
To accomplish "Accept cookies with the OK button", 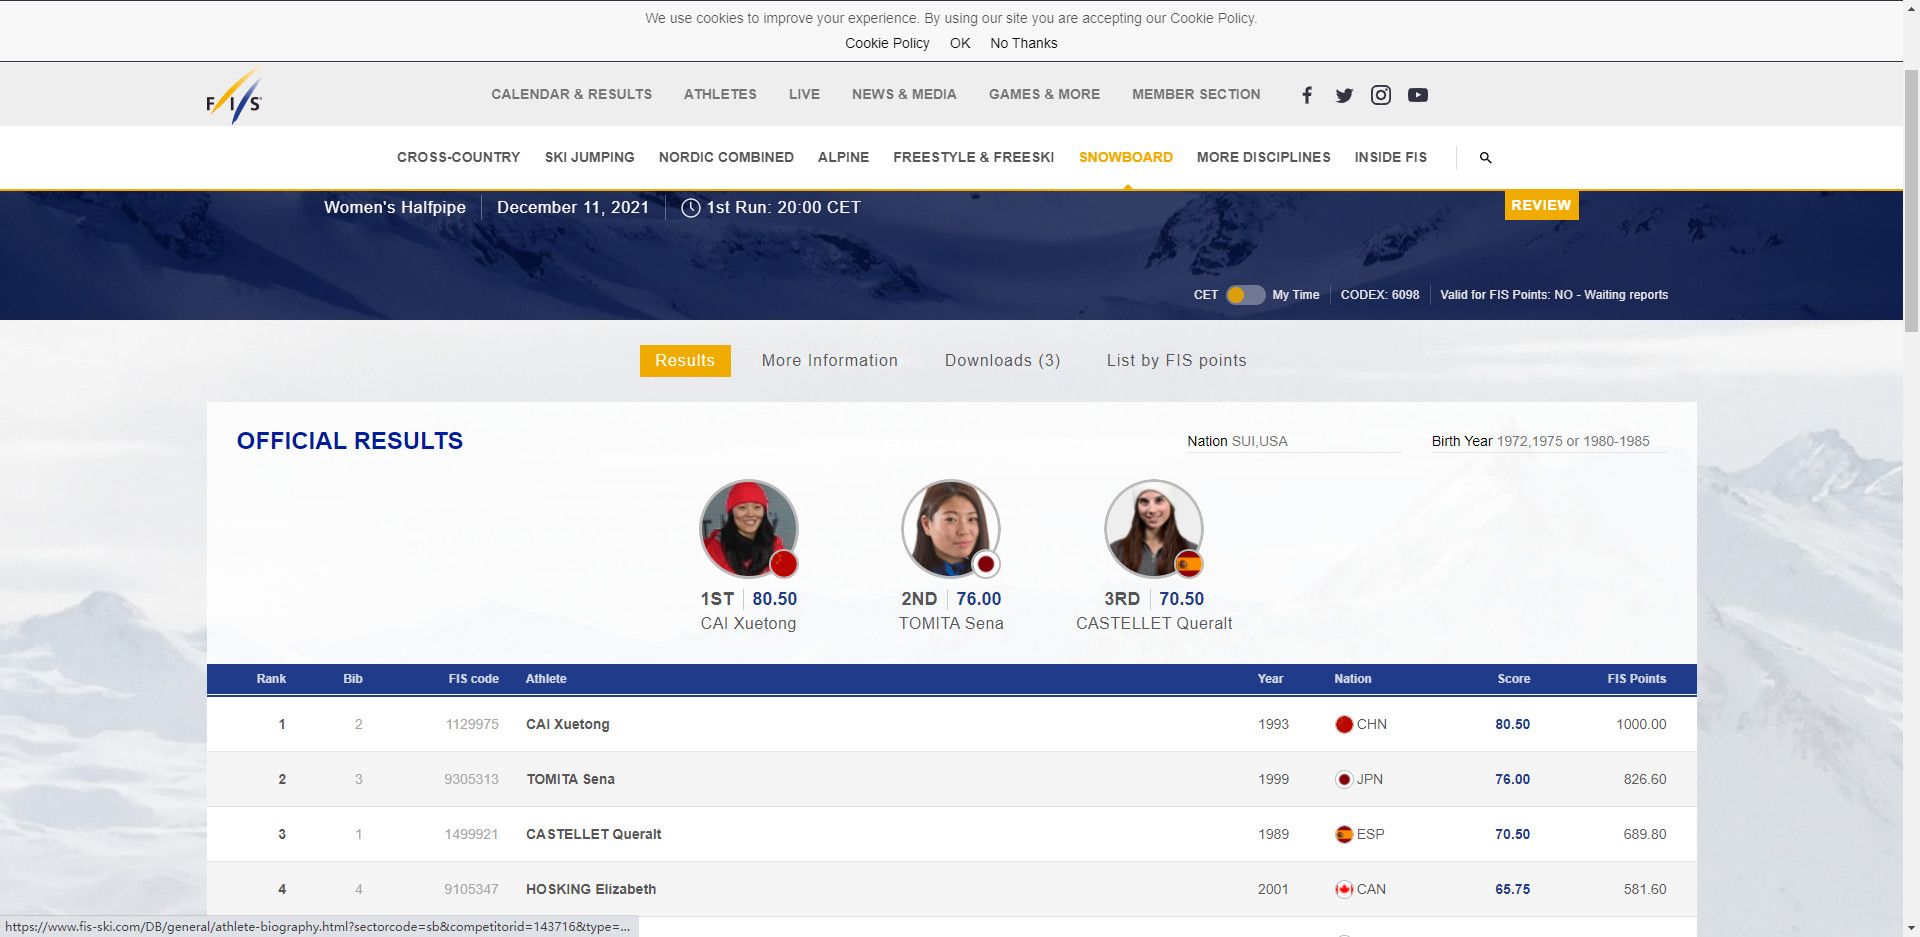I will [960, 43].
